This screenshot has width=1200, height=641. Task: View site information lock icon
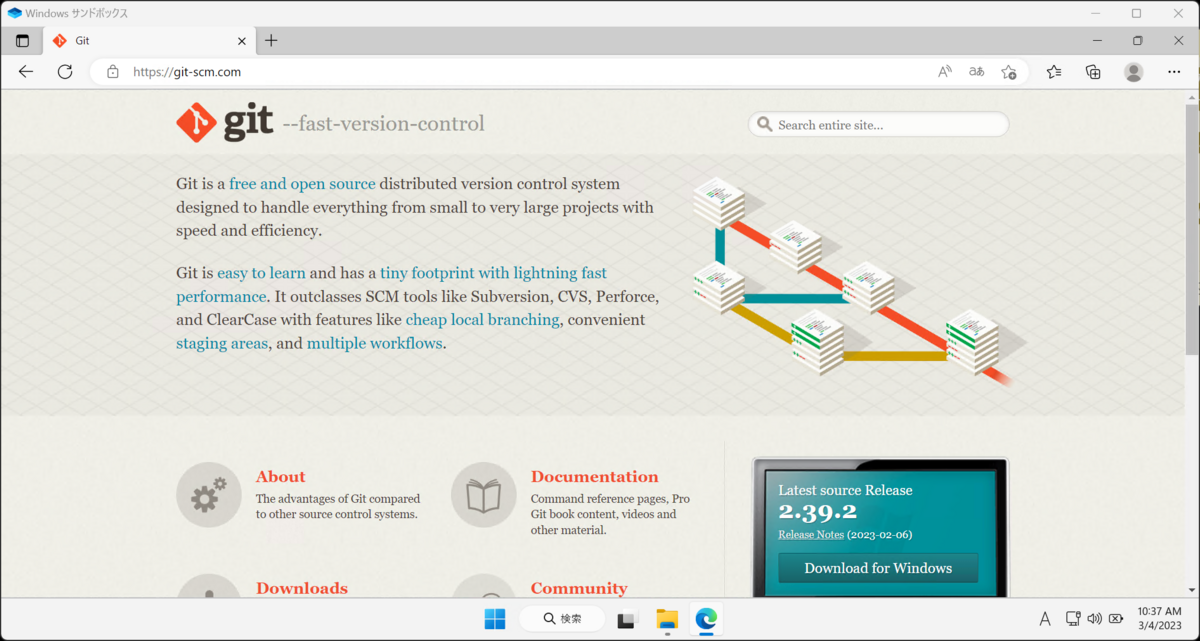113,72
